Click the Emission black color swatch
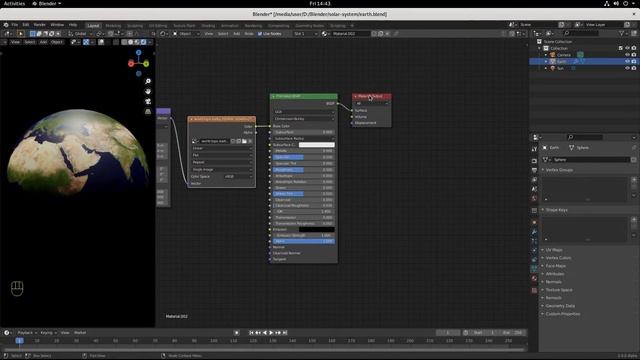This screenshot has width=640, height=360. [317, 229]
